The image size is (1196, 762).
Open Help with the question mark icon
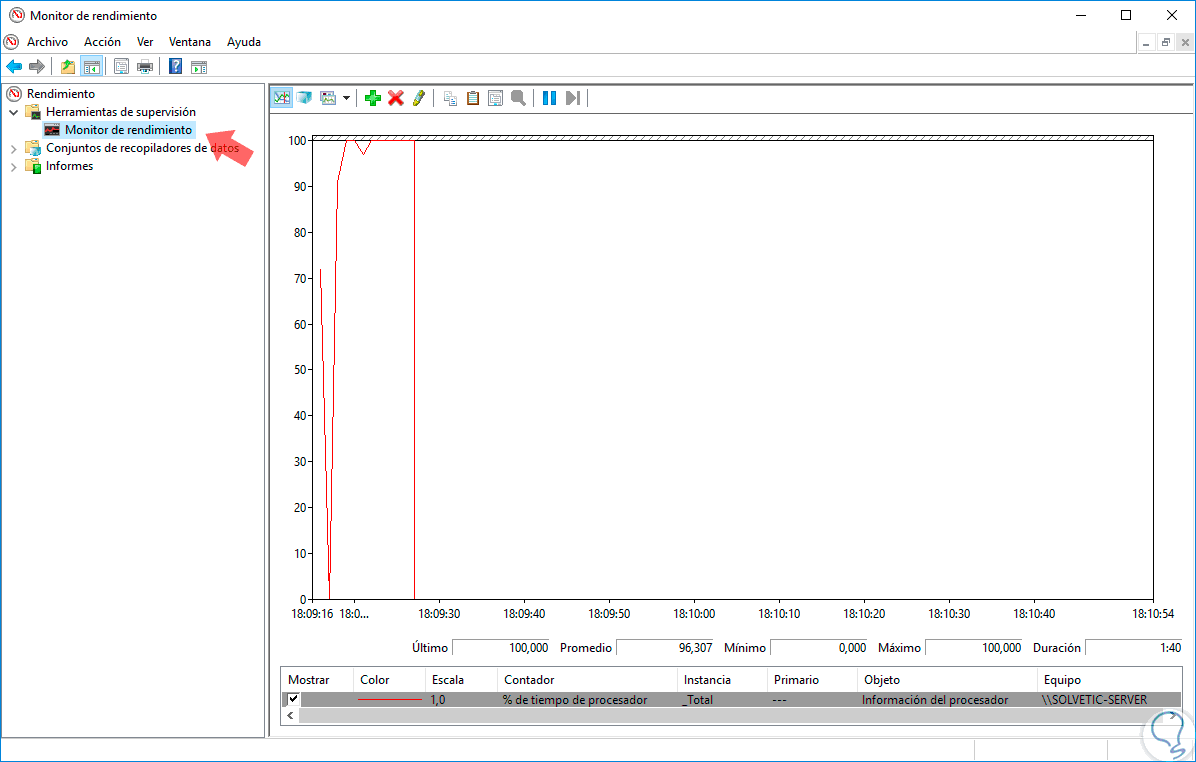(175, 66)
